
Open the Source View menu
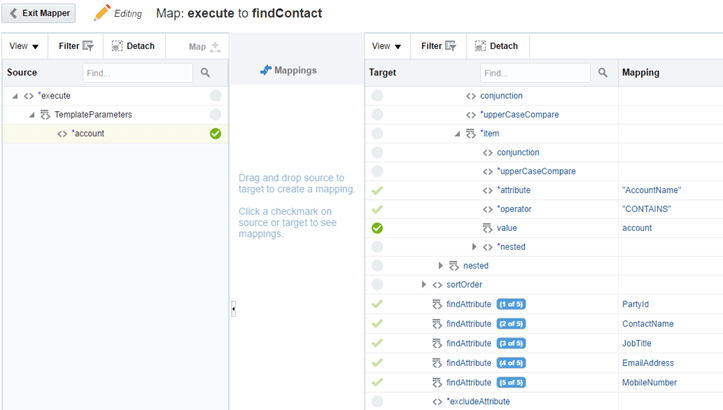tap(22, 46)
